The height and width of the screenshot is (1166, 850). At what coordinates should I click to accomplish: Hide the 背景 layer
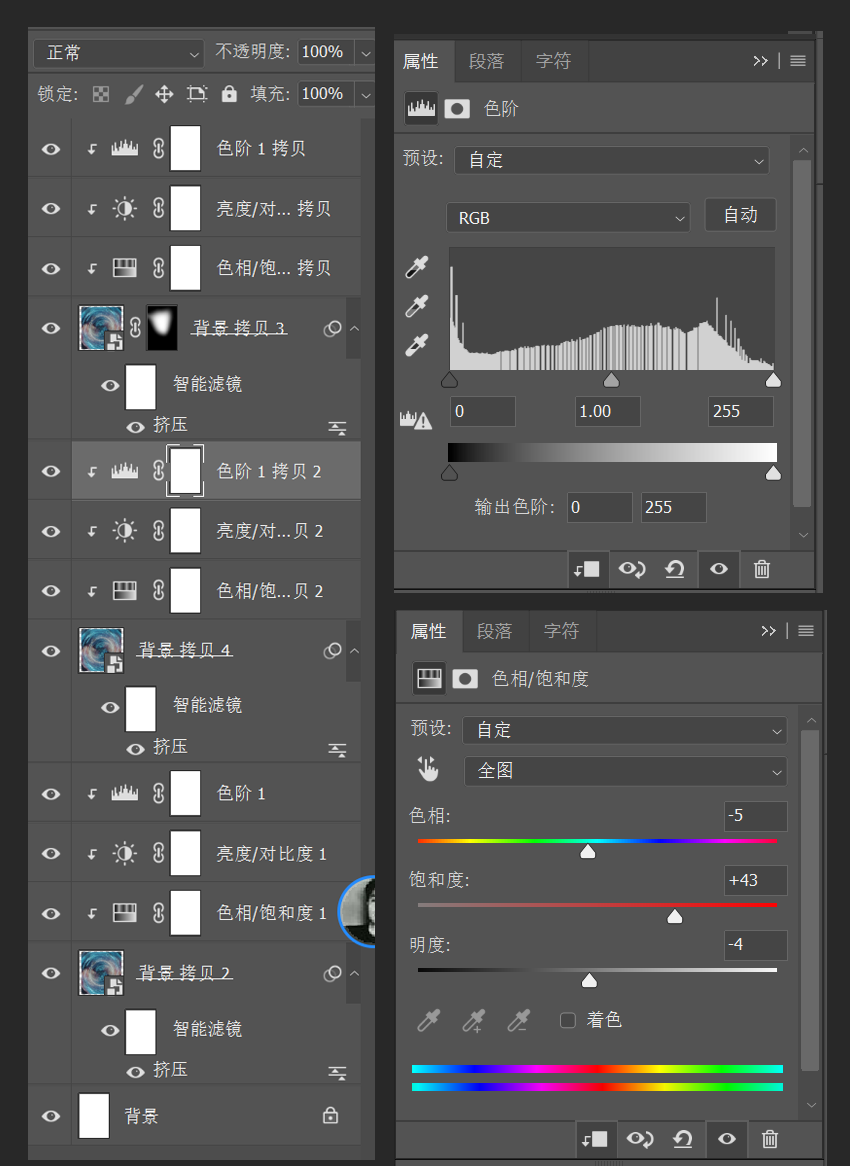pos(51,1116)
